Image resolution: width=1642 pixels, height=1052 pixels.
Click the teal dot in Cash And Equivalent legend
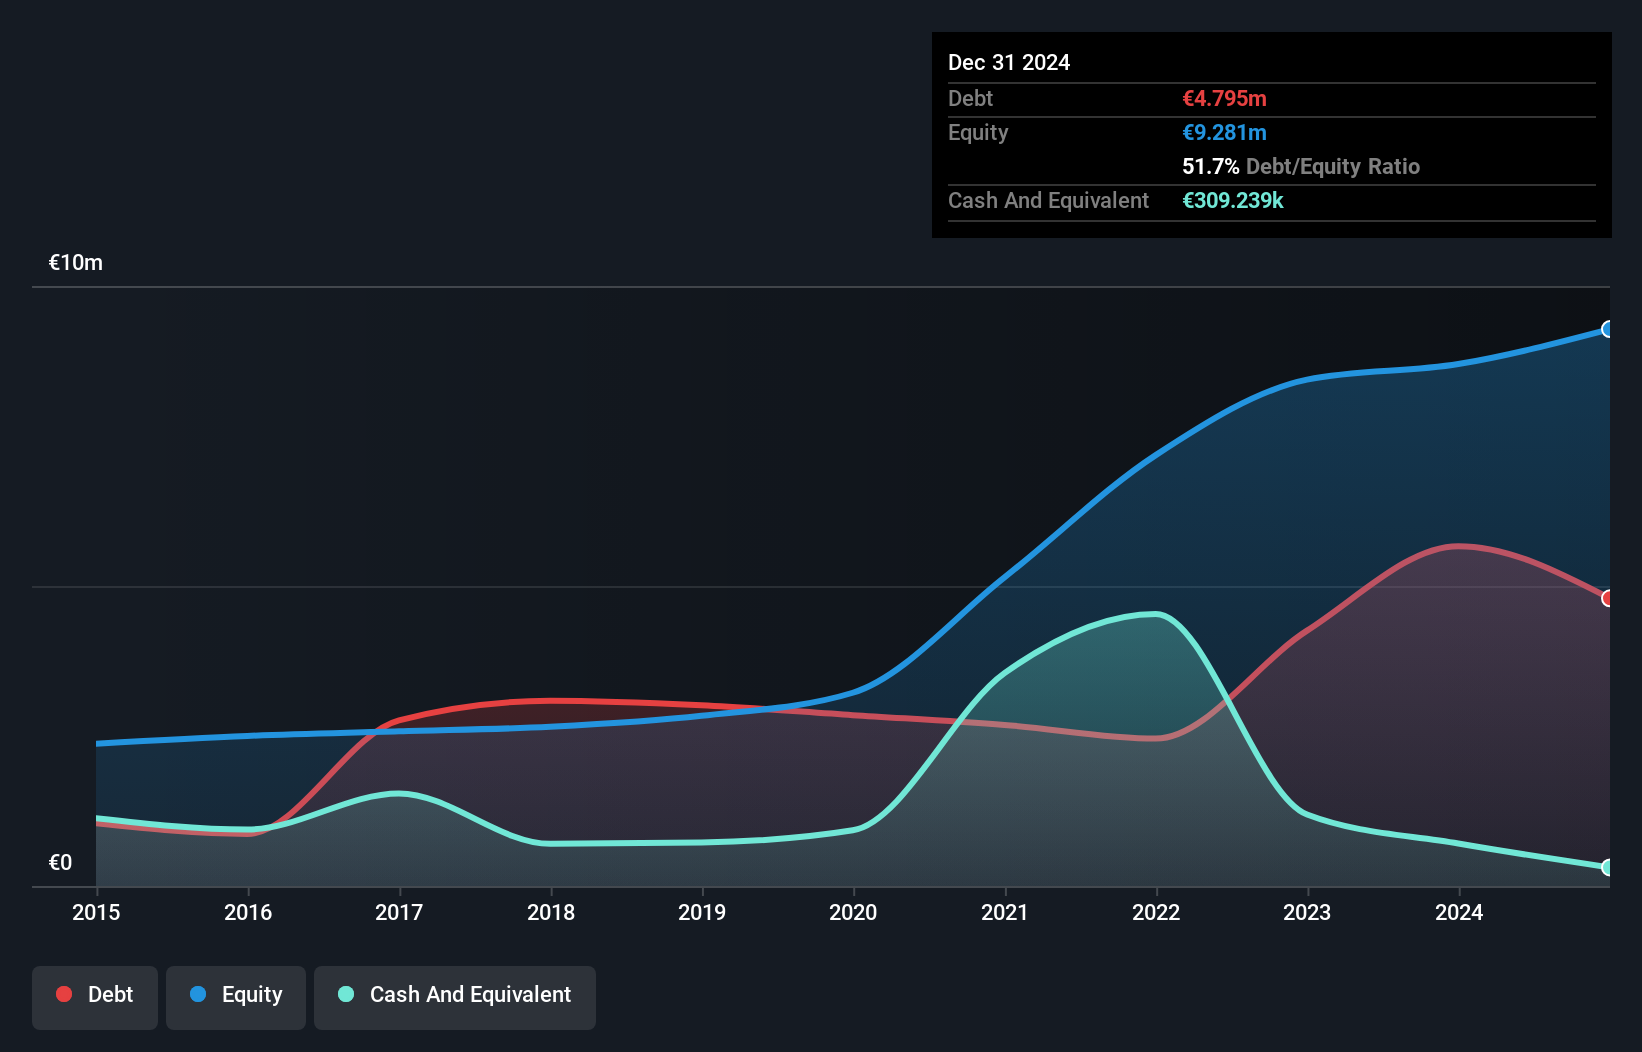(345, 994)
